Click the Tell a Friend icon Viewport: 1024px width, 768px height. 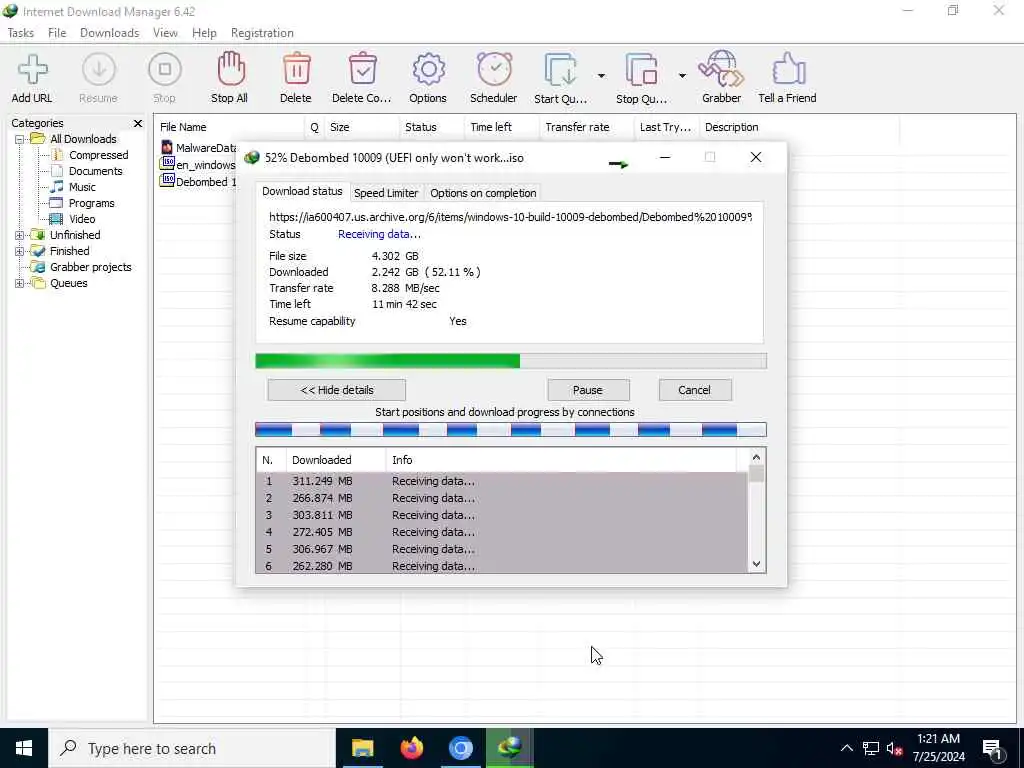788,69
